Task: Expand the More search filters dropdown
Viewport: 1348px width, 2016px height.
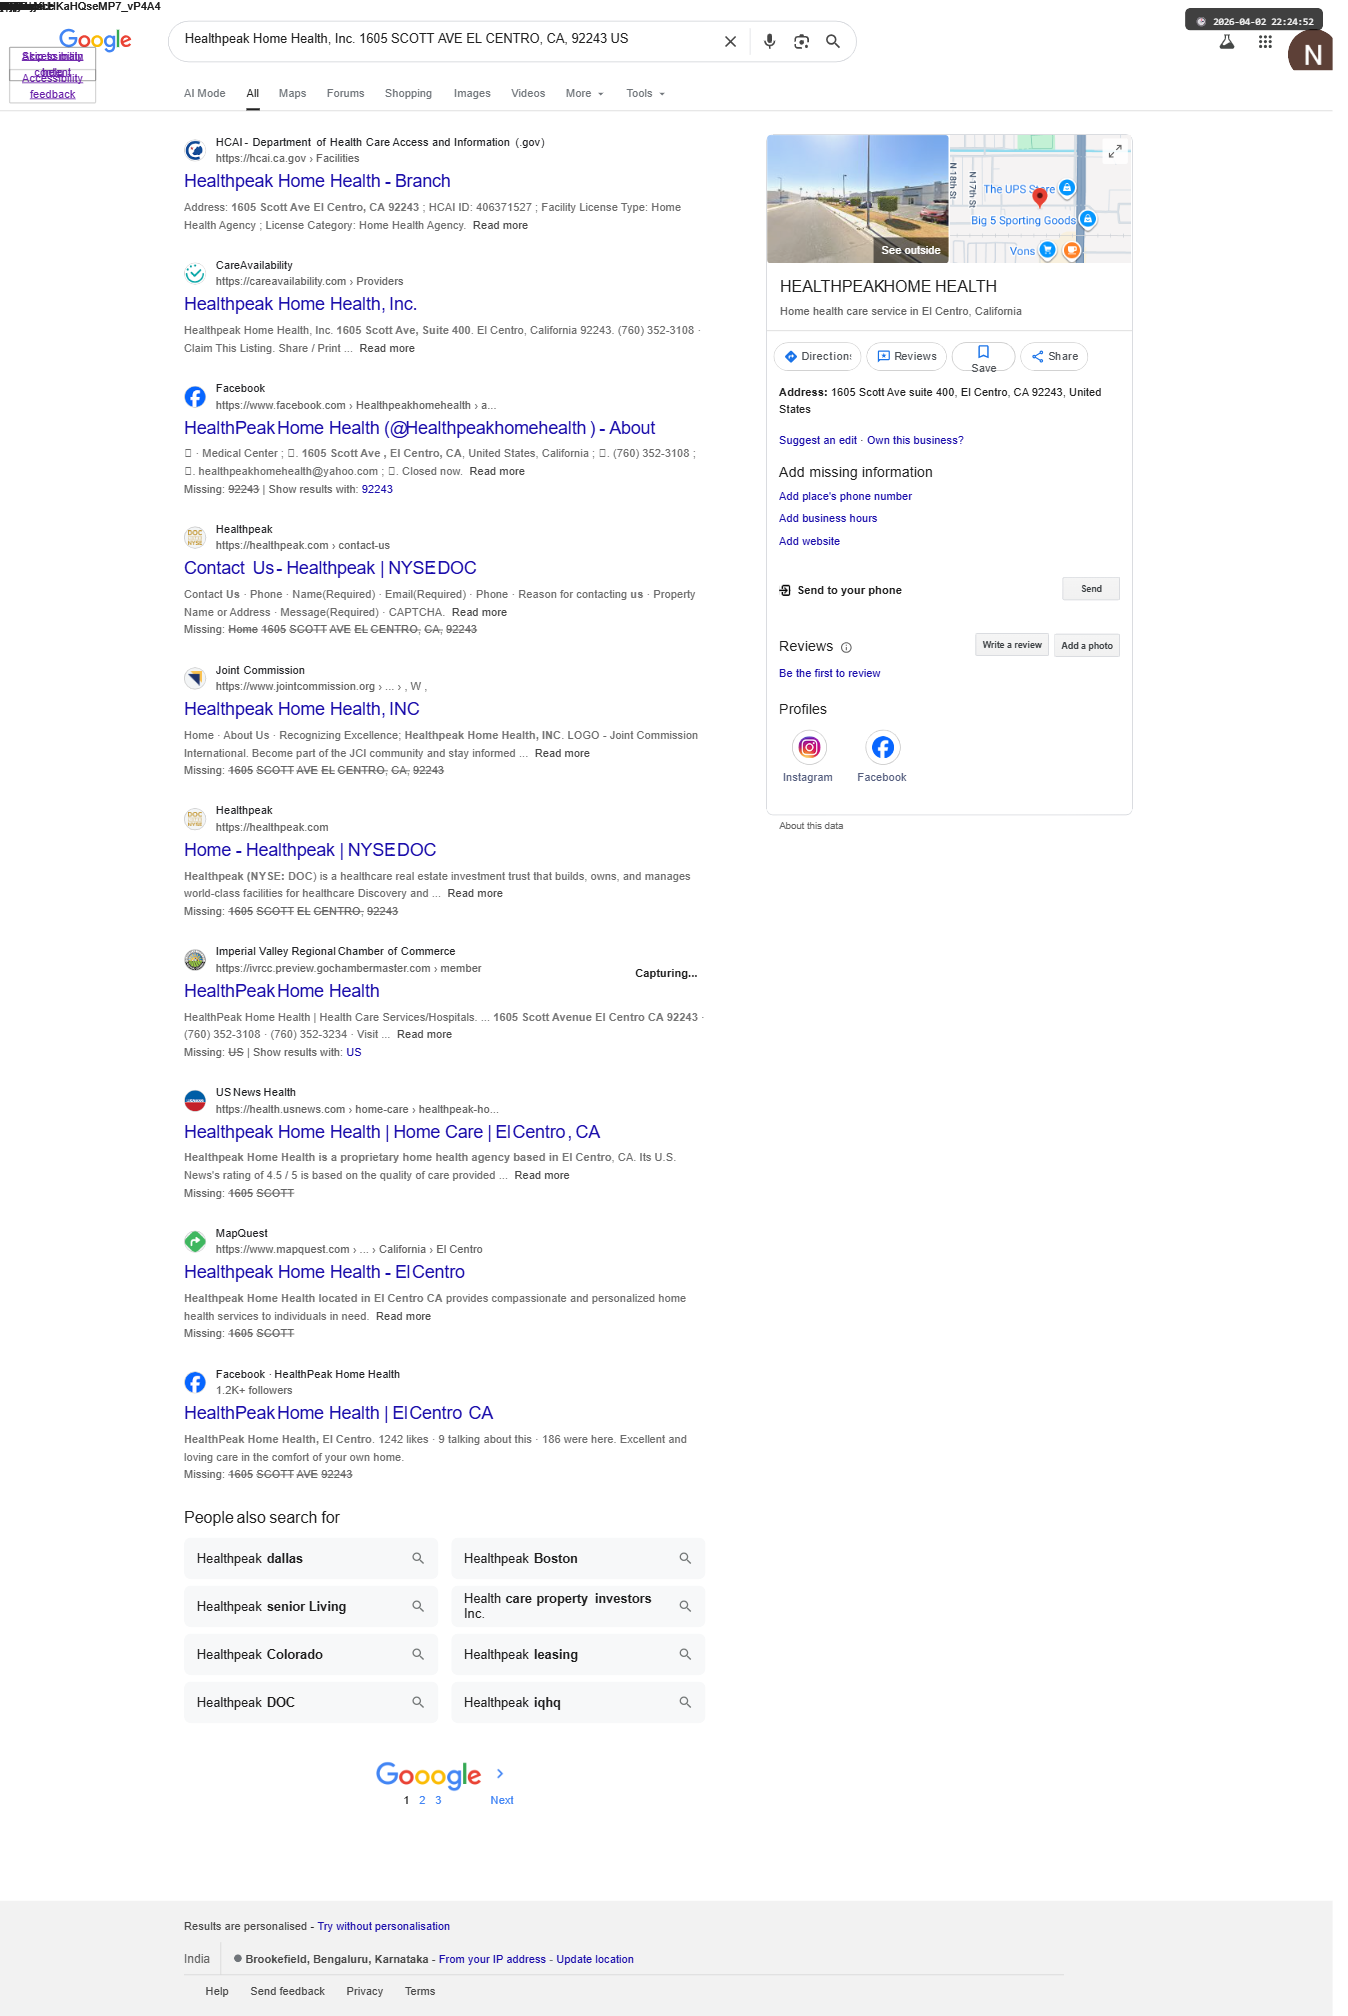Action: 584,93
